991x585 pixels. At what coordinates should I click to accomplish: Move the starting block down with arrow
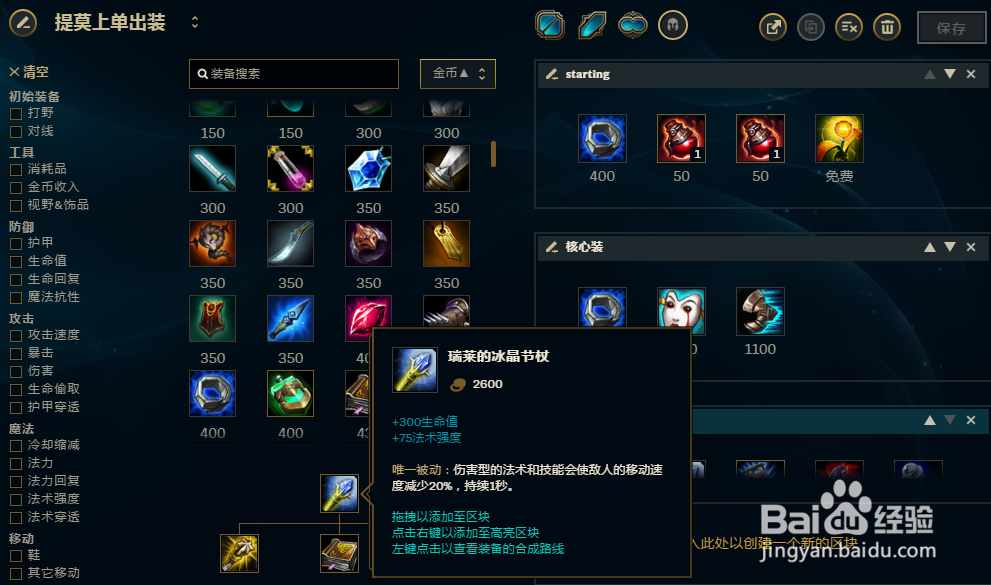949,74
